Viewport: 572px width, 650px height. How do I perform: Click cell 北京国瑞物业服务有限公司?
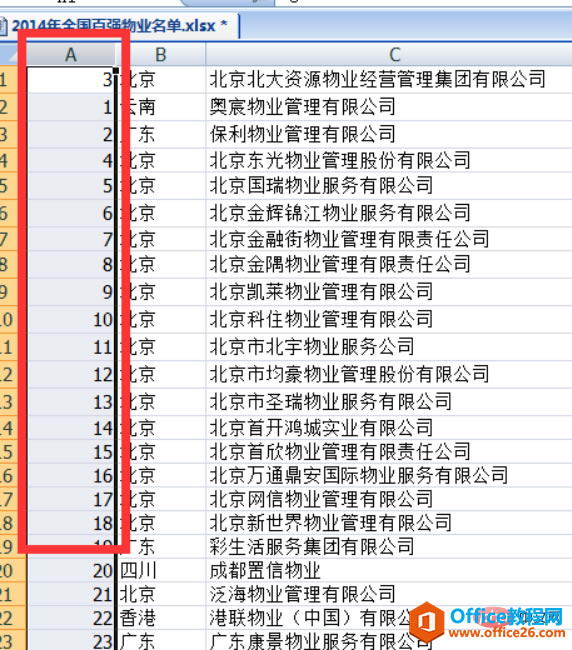[x=389, y=186]
